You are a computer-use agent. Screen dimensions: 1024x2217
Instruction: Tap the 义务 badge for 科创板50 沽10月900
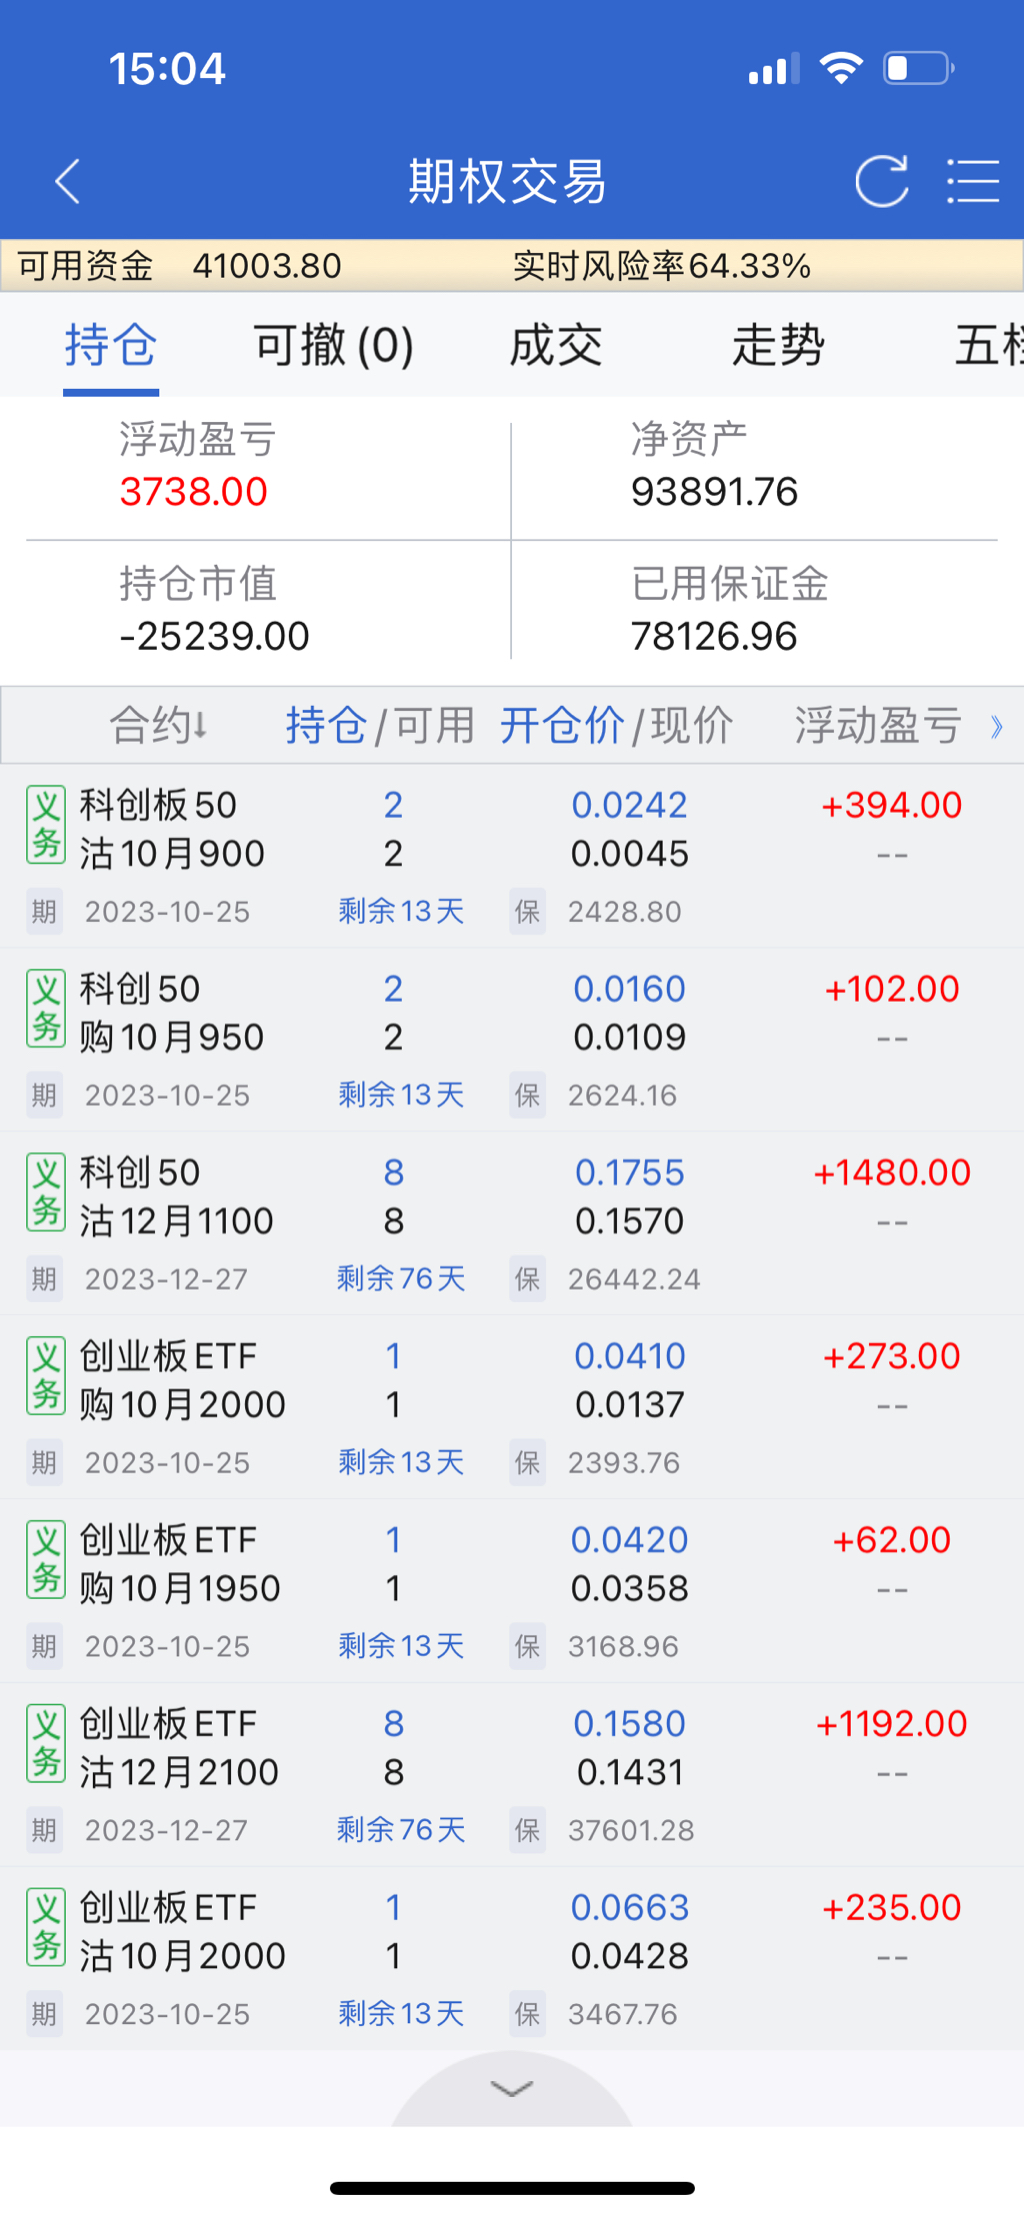[x=46, y=825]
